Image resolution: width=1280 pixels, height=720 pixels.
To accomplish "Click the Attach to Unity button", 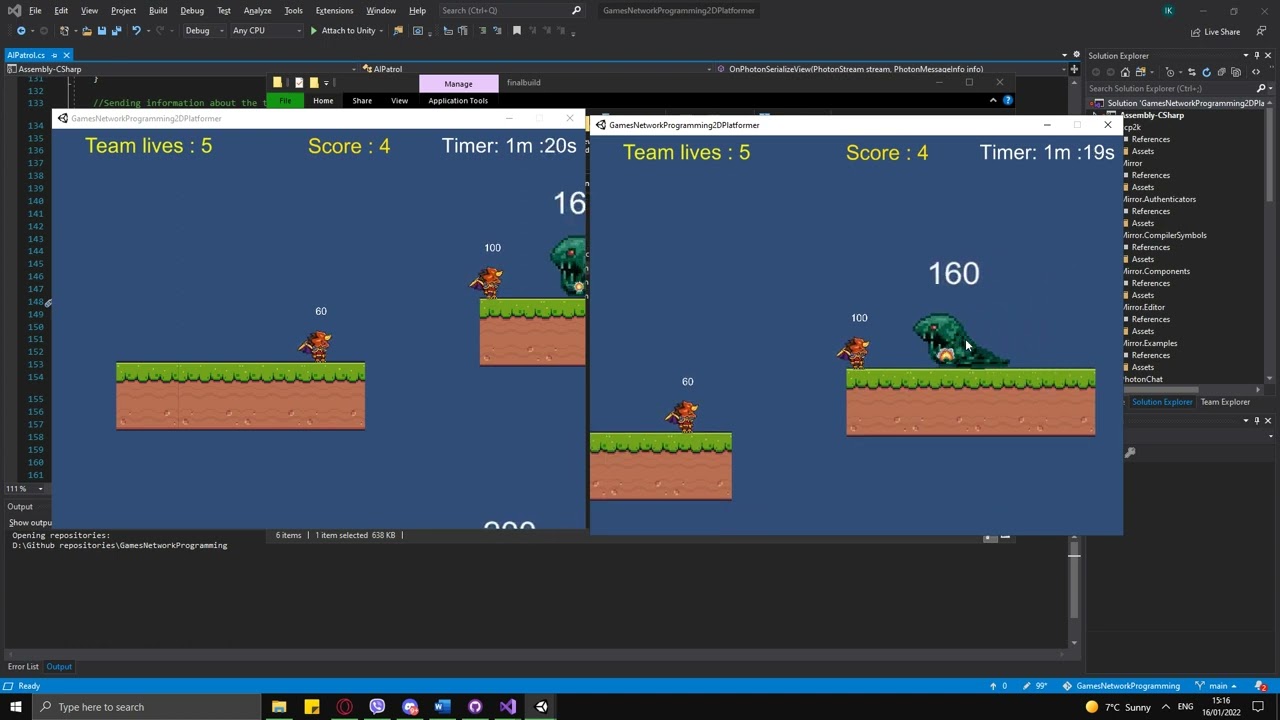I will 342,31.
